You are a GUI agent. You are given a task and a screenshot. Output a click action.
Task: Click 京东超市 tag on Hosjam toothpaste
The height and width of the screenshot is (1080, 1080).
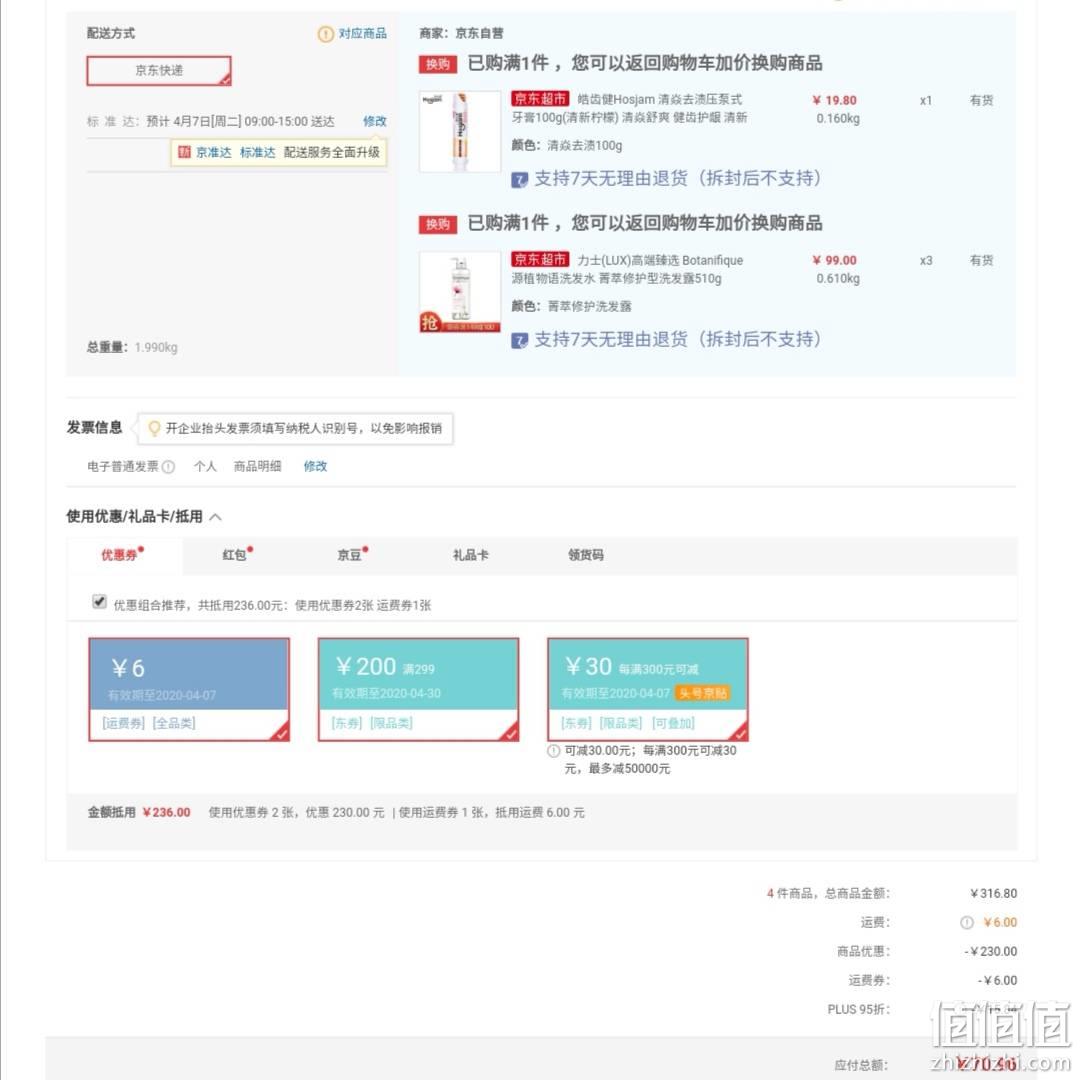(x=540, y=98)
